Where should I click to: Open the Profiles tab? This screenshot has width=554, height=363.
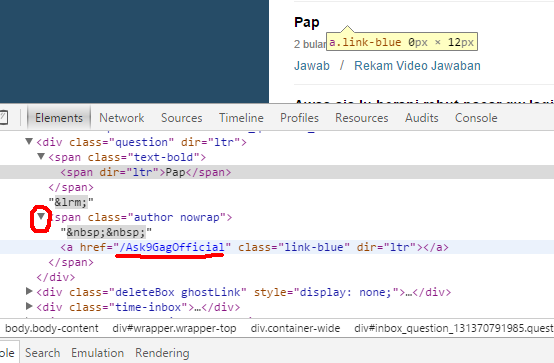point(299,118)
